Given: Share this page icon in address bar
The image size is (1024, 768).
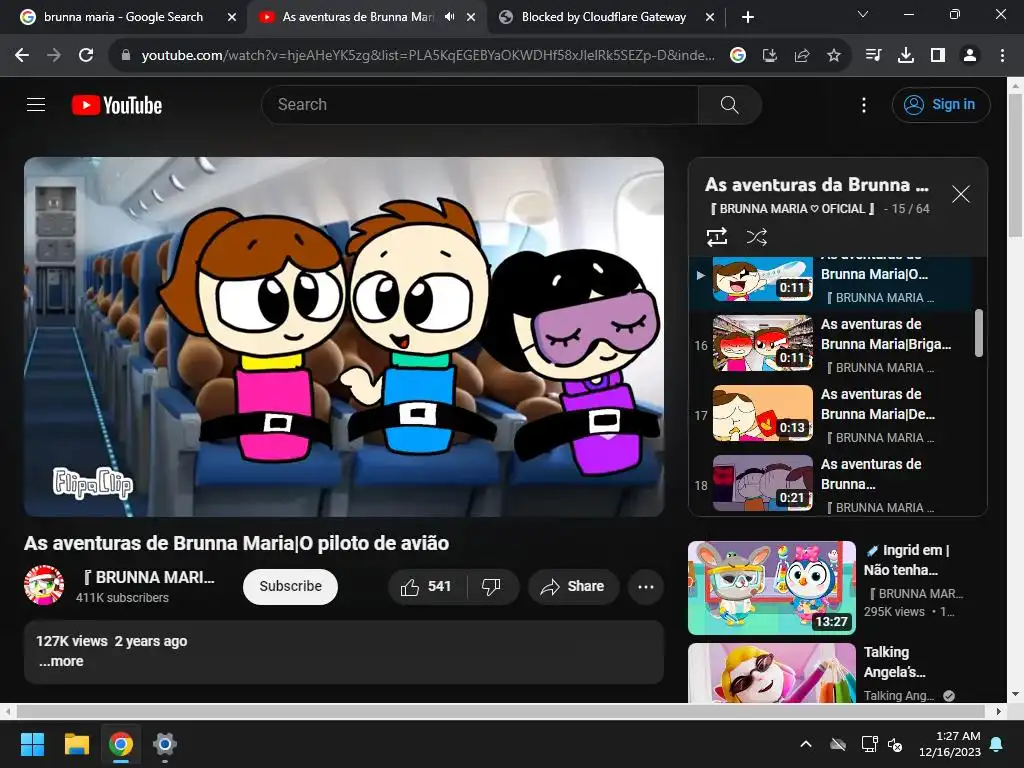Looking at the screenshot, I should [802, 56].
